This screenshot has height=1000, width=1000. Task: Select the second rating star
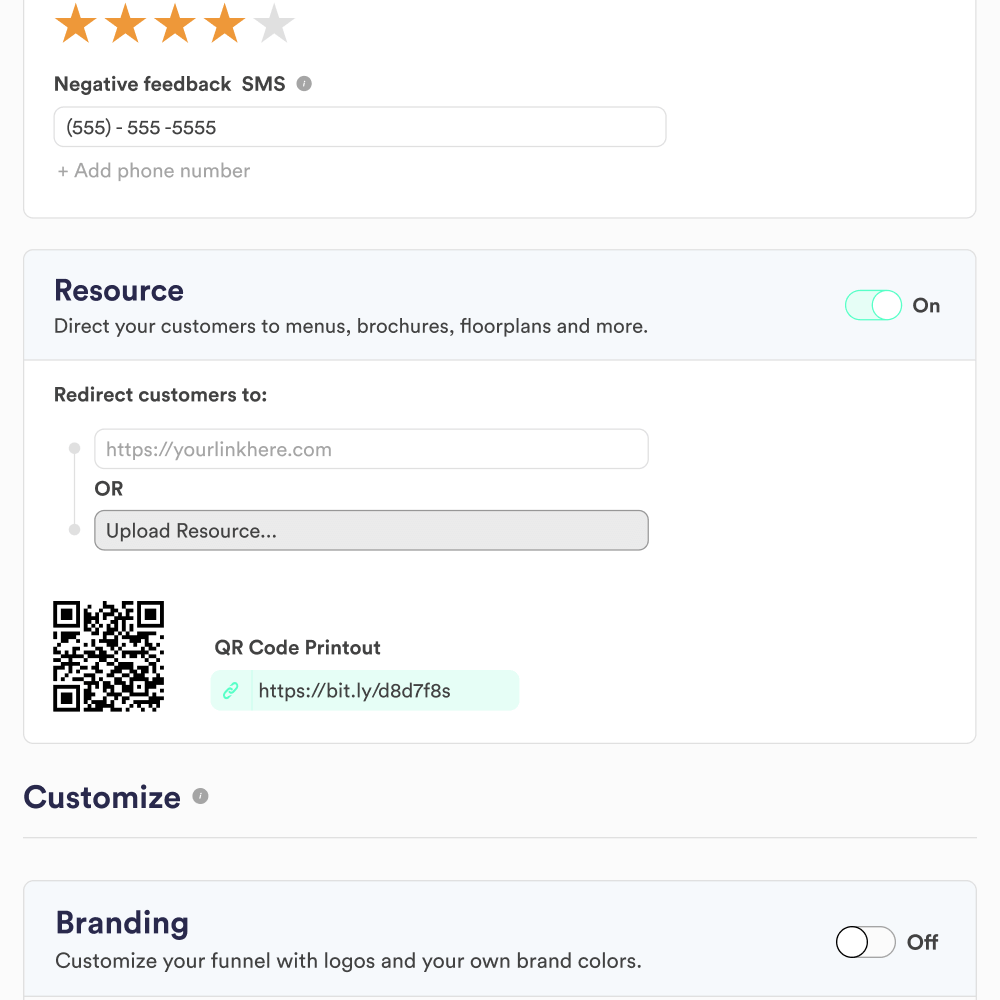point(126,23)
